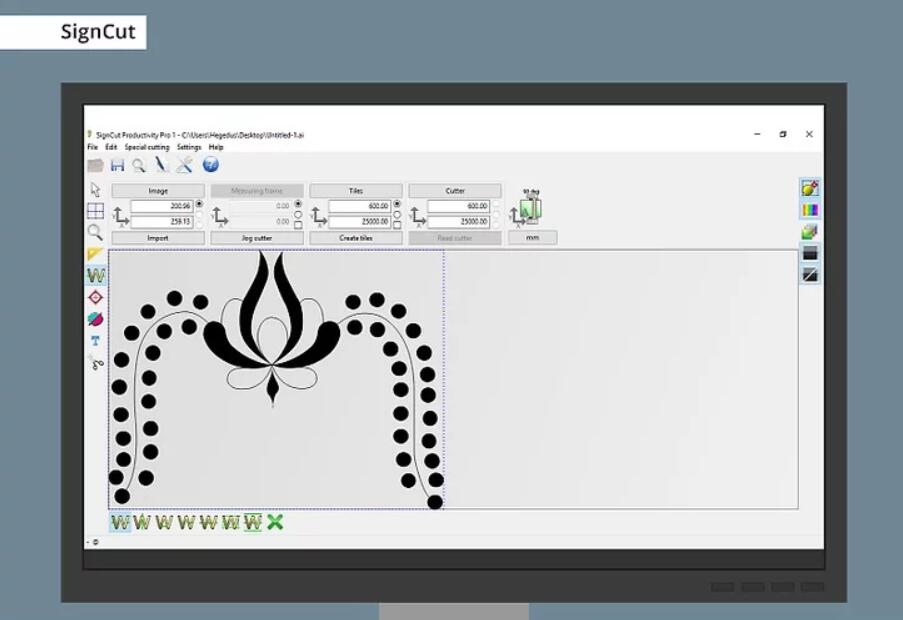The height and width of the screenshot is (620, 903).
Task: Click the Cutter header button
Action: pyautogui.click(x=455, y=190)
